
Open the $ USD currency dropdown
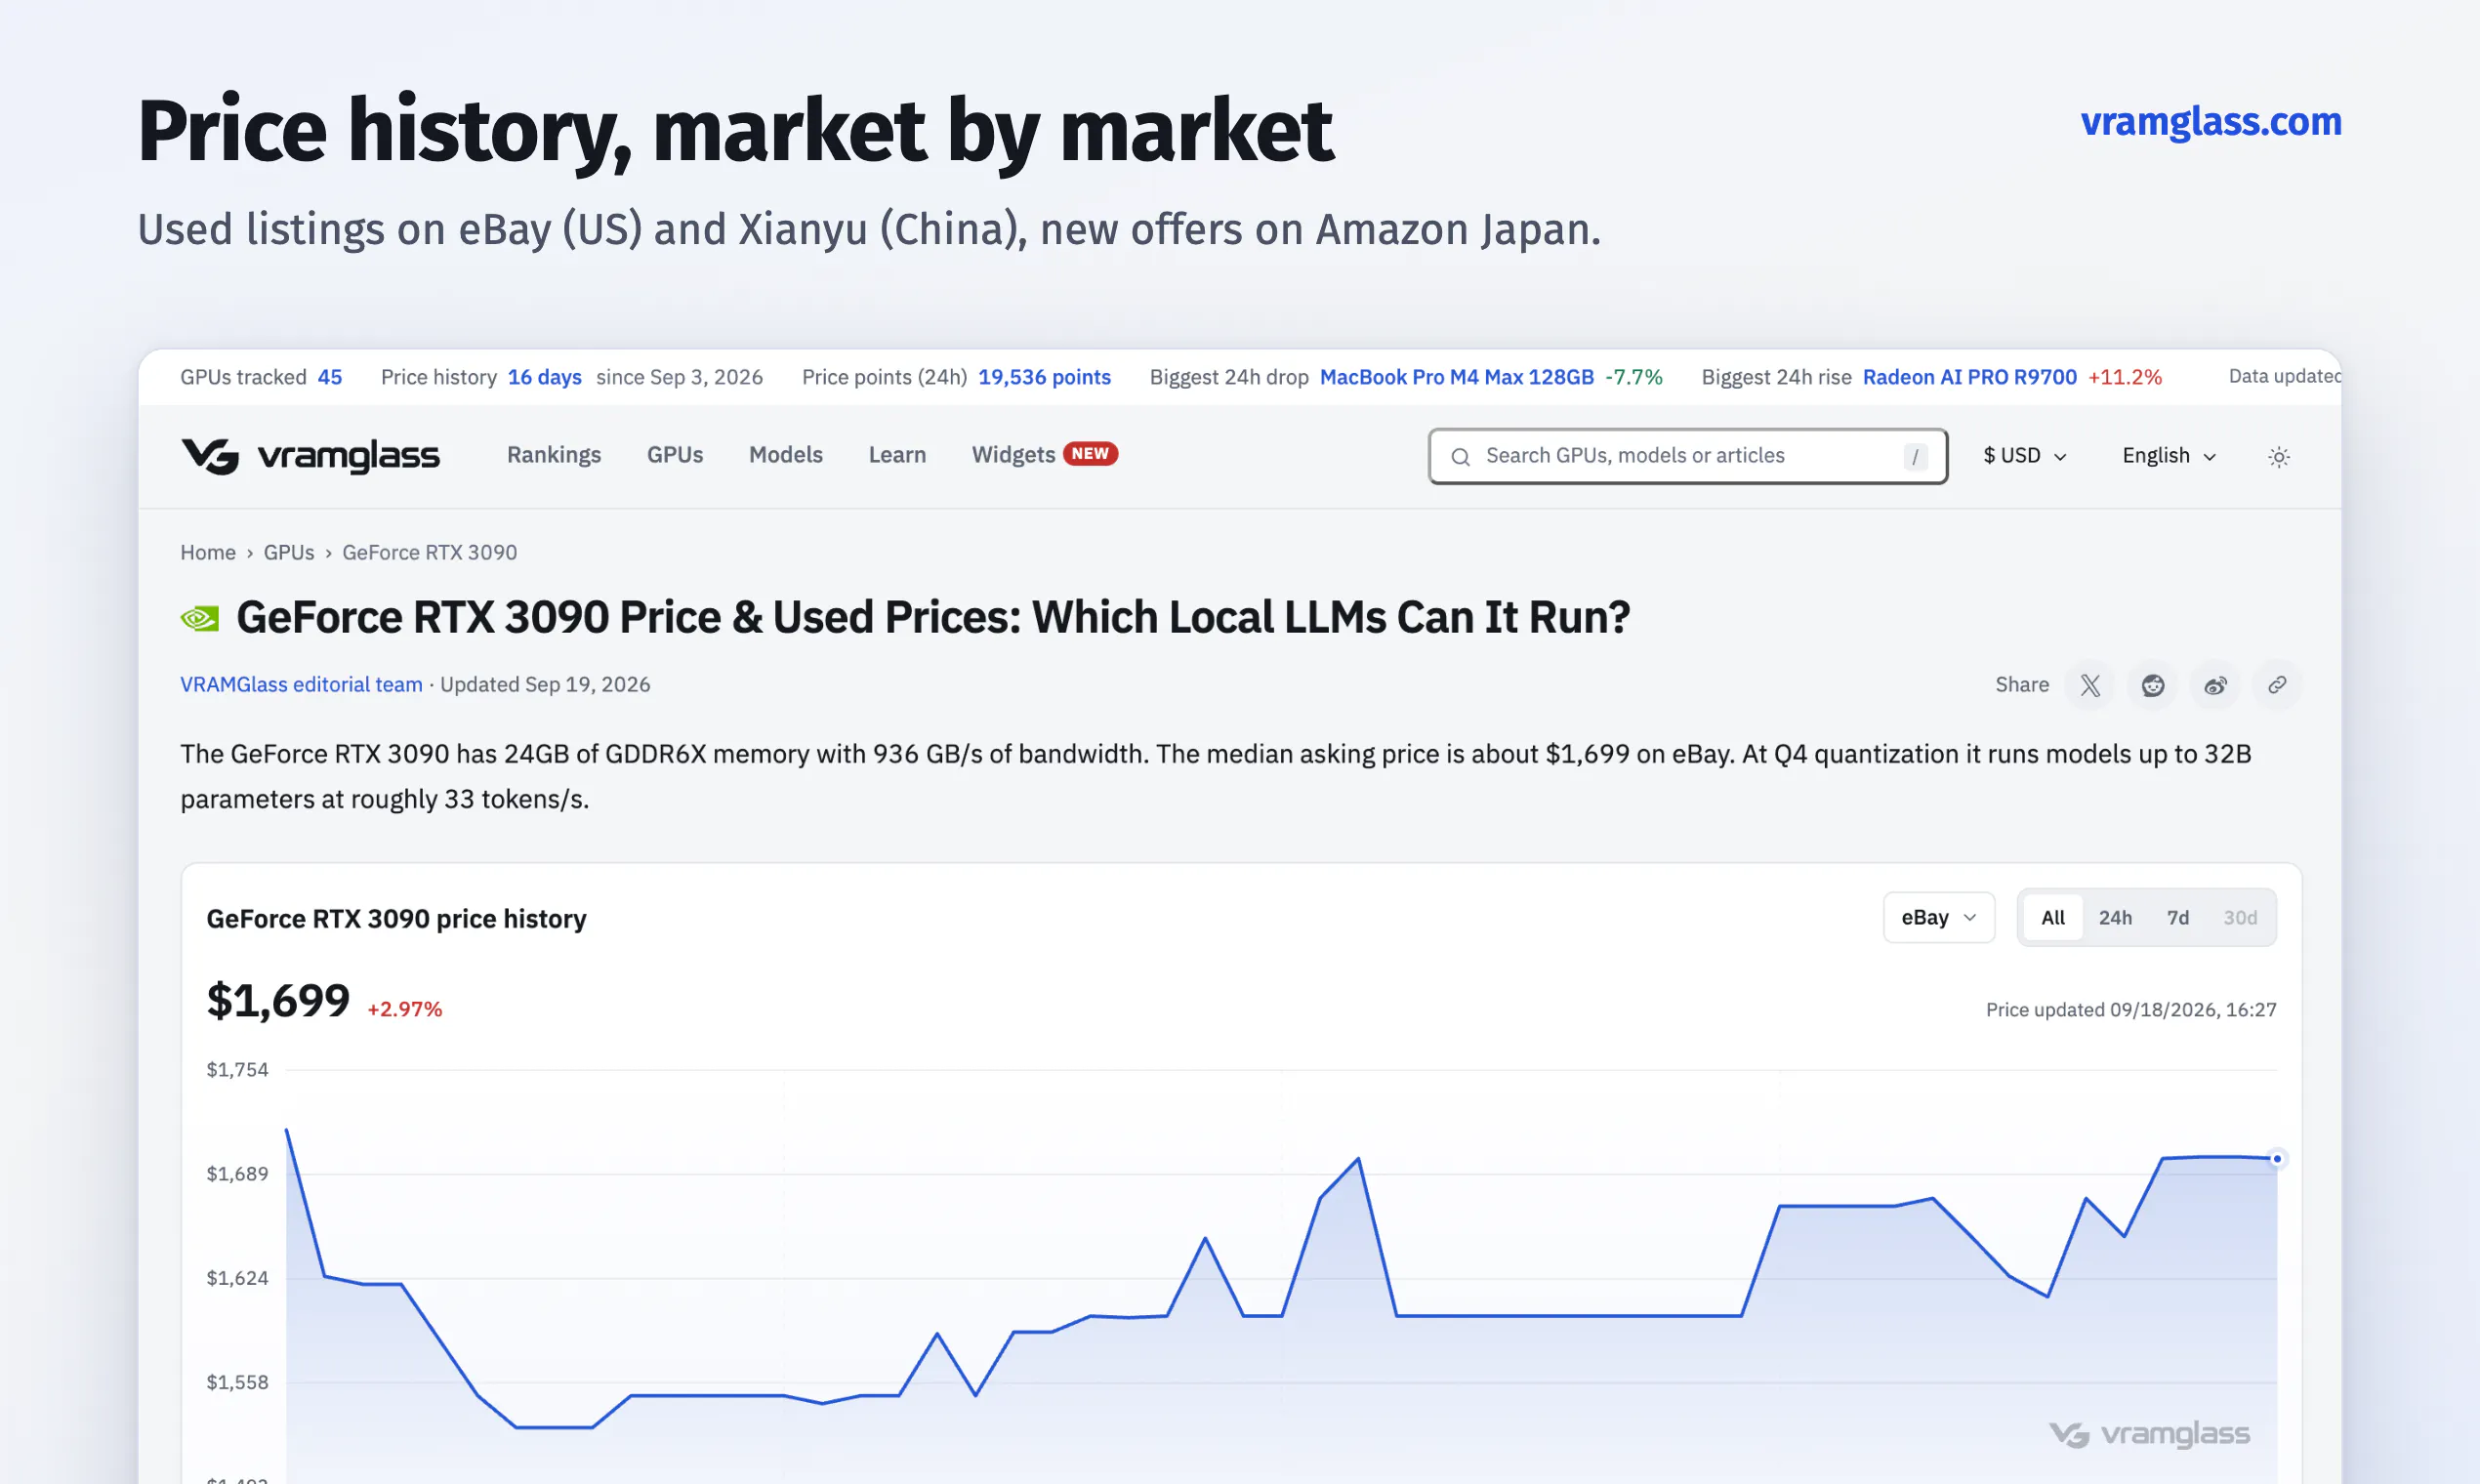point(2025,456)
